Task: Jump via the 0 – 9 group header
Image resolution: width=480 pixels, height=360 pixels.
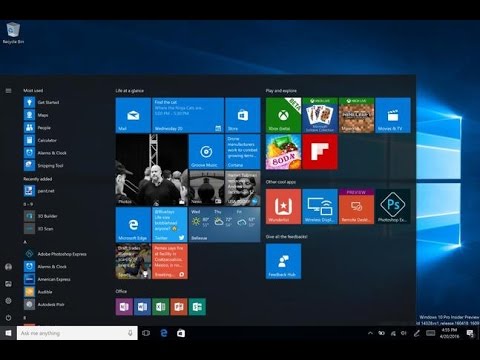Action: (x=28, y=204)
